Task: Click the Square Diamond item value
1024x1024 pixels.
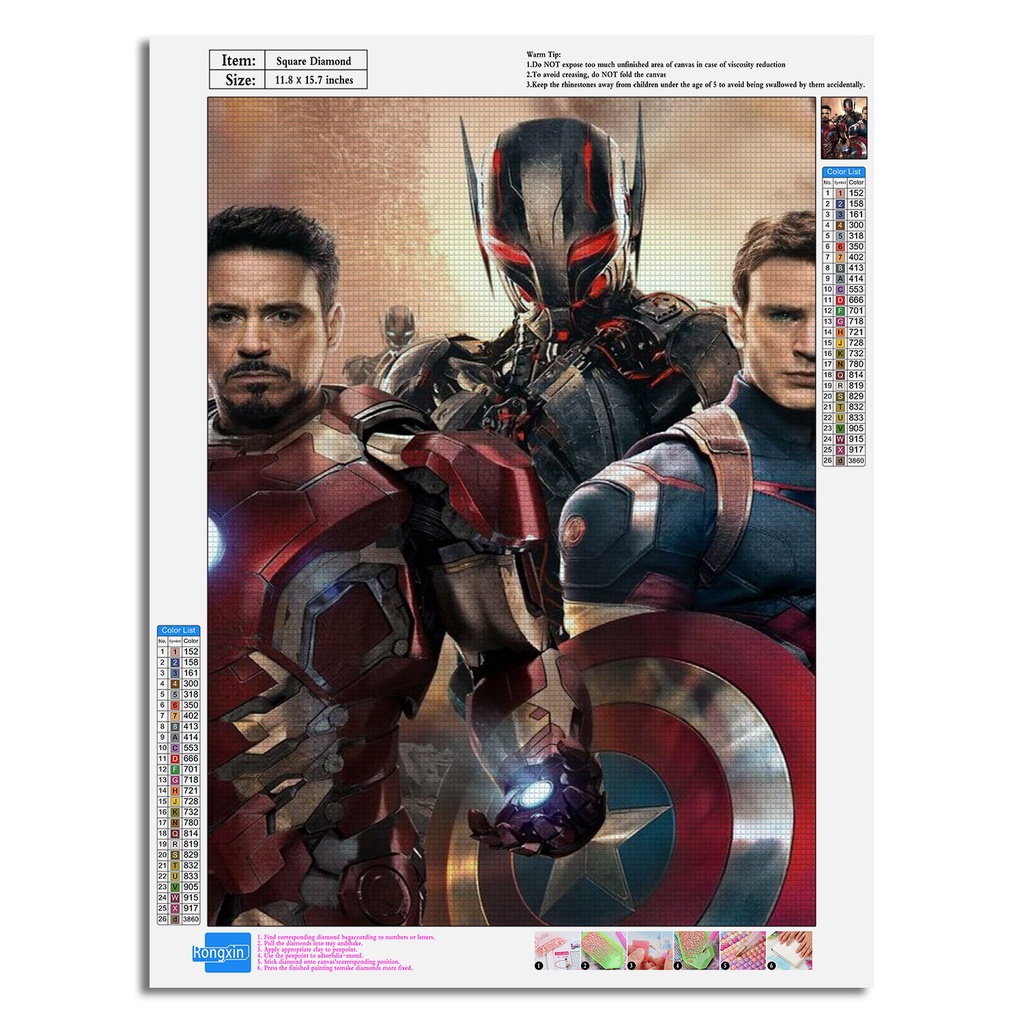Action: [x=314, y=61]
